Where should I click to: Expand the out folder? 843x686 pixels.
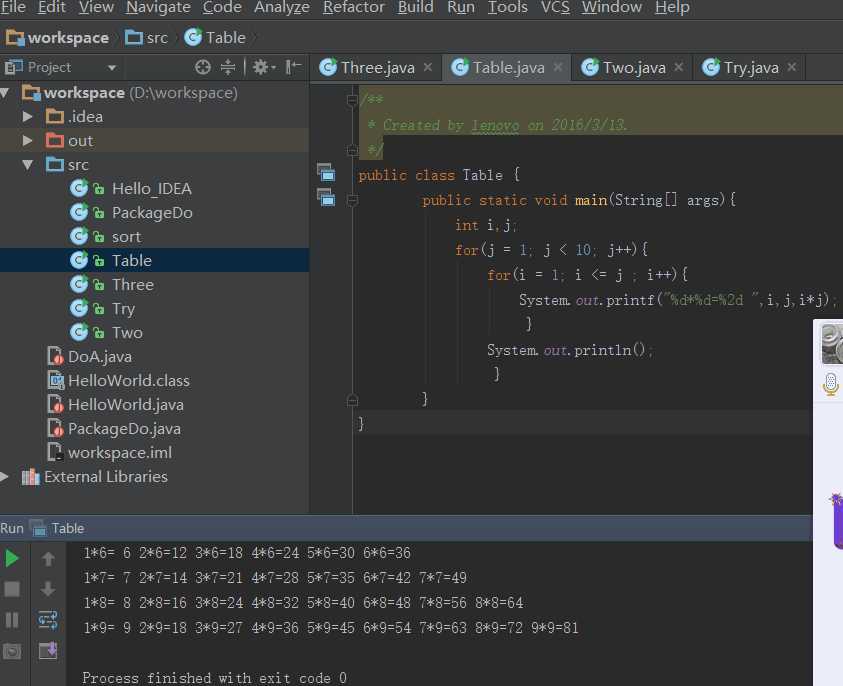pyautogui.click(x=27, y=141)
